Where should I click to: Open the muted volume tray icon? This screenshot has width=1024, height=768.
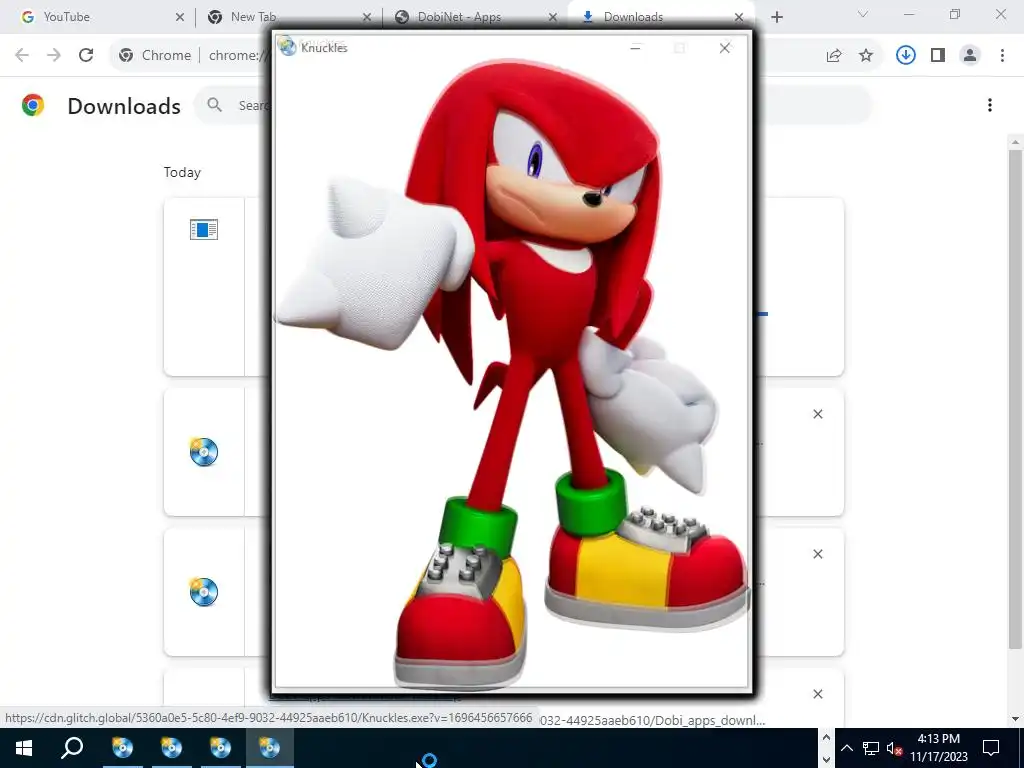[895, 748]
